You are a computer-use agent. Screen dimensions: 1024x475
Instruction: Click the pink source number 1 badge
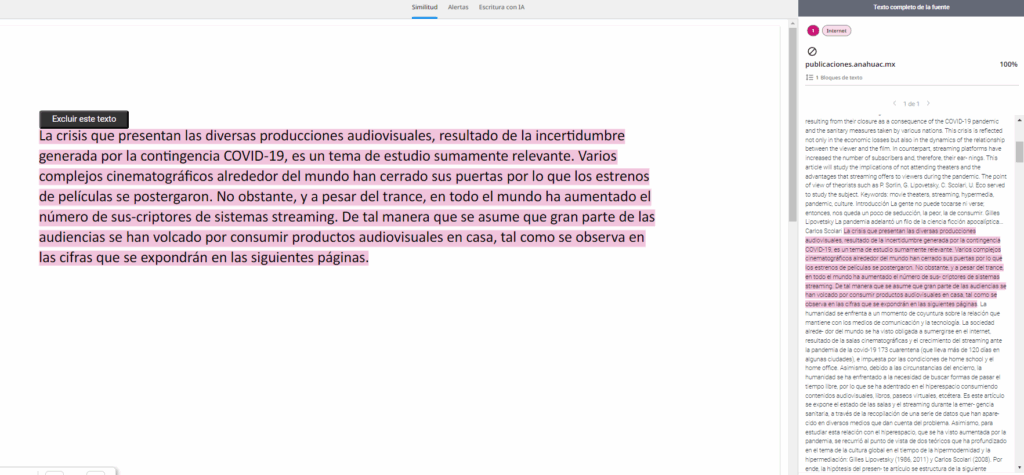[x=812, y=31]
